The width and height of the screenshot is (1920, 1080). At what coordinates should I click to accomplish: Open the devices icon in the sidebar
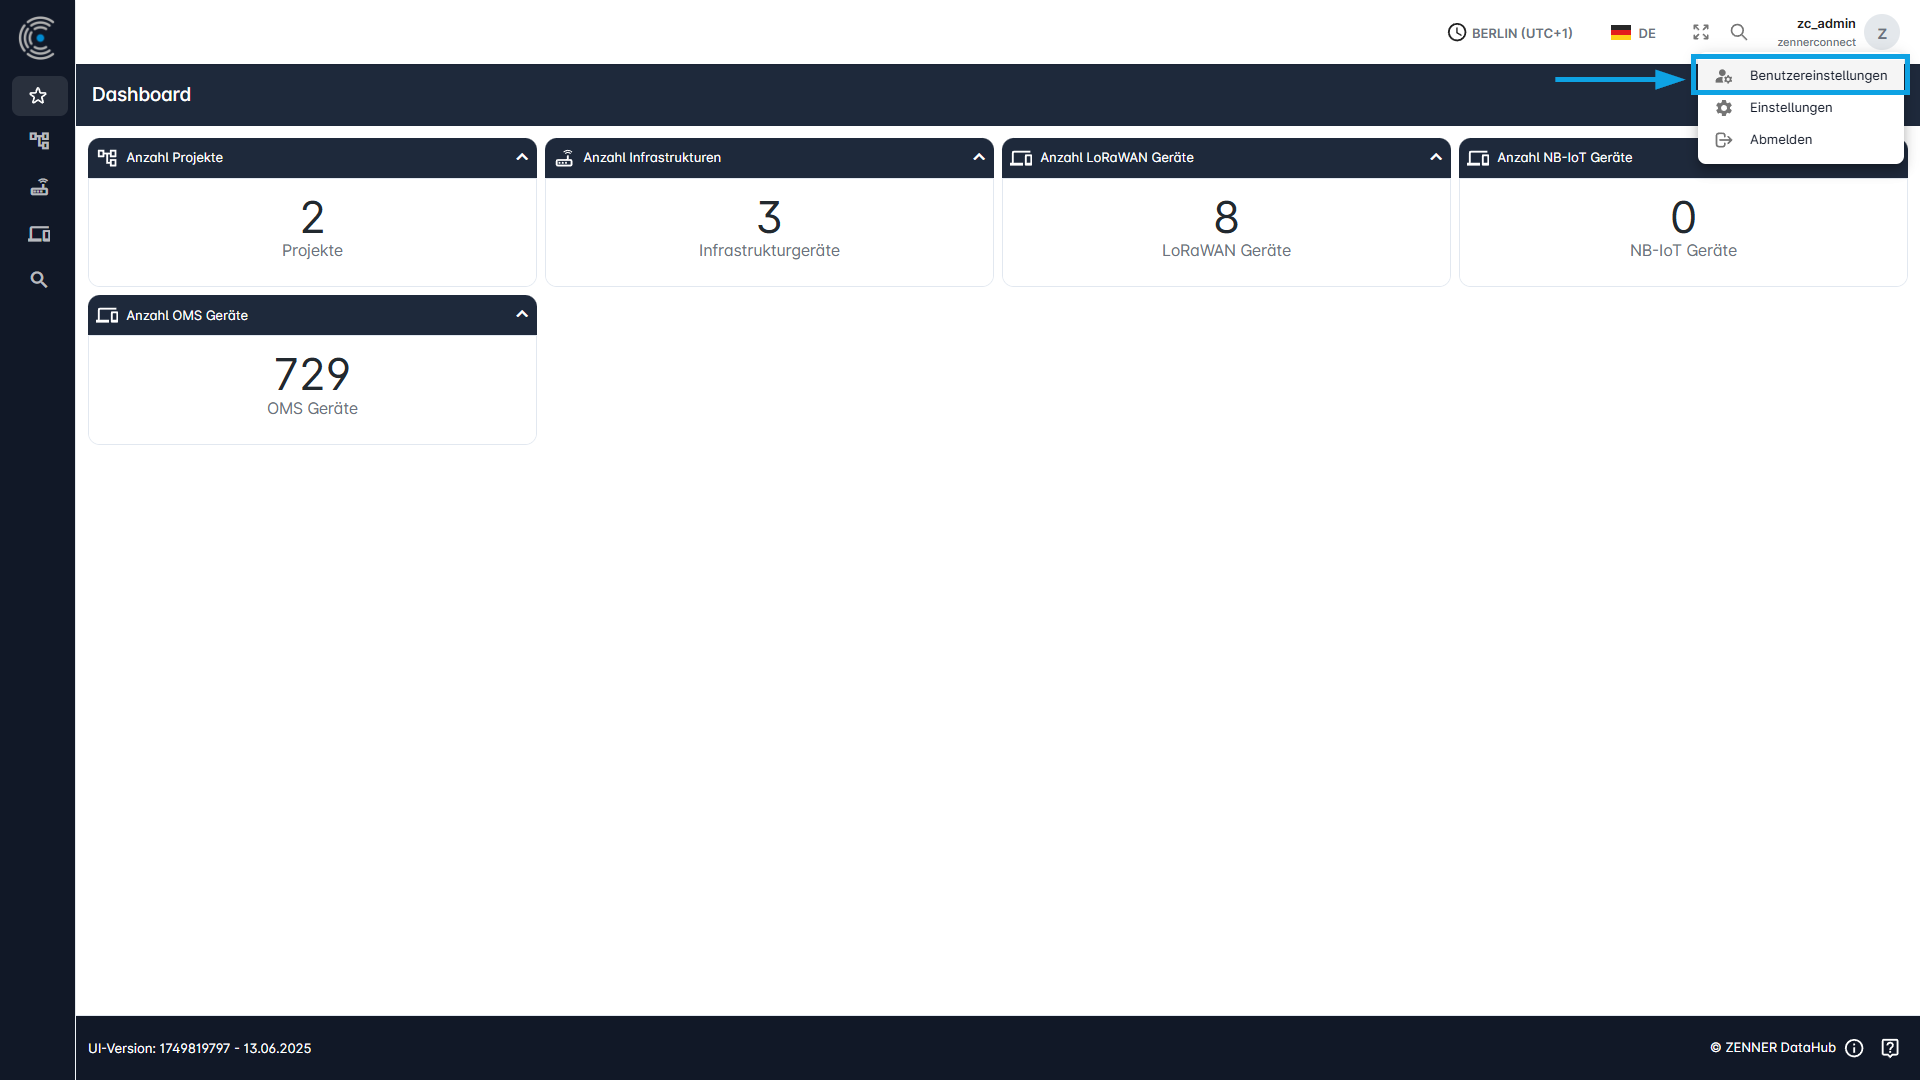(38, 233)
